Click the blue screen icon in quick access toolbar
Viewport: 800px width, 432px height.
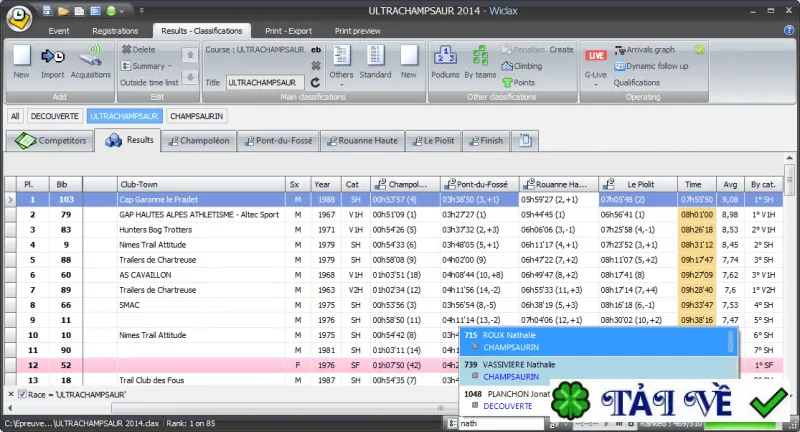(x=95, y=10)
